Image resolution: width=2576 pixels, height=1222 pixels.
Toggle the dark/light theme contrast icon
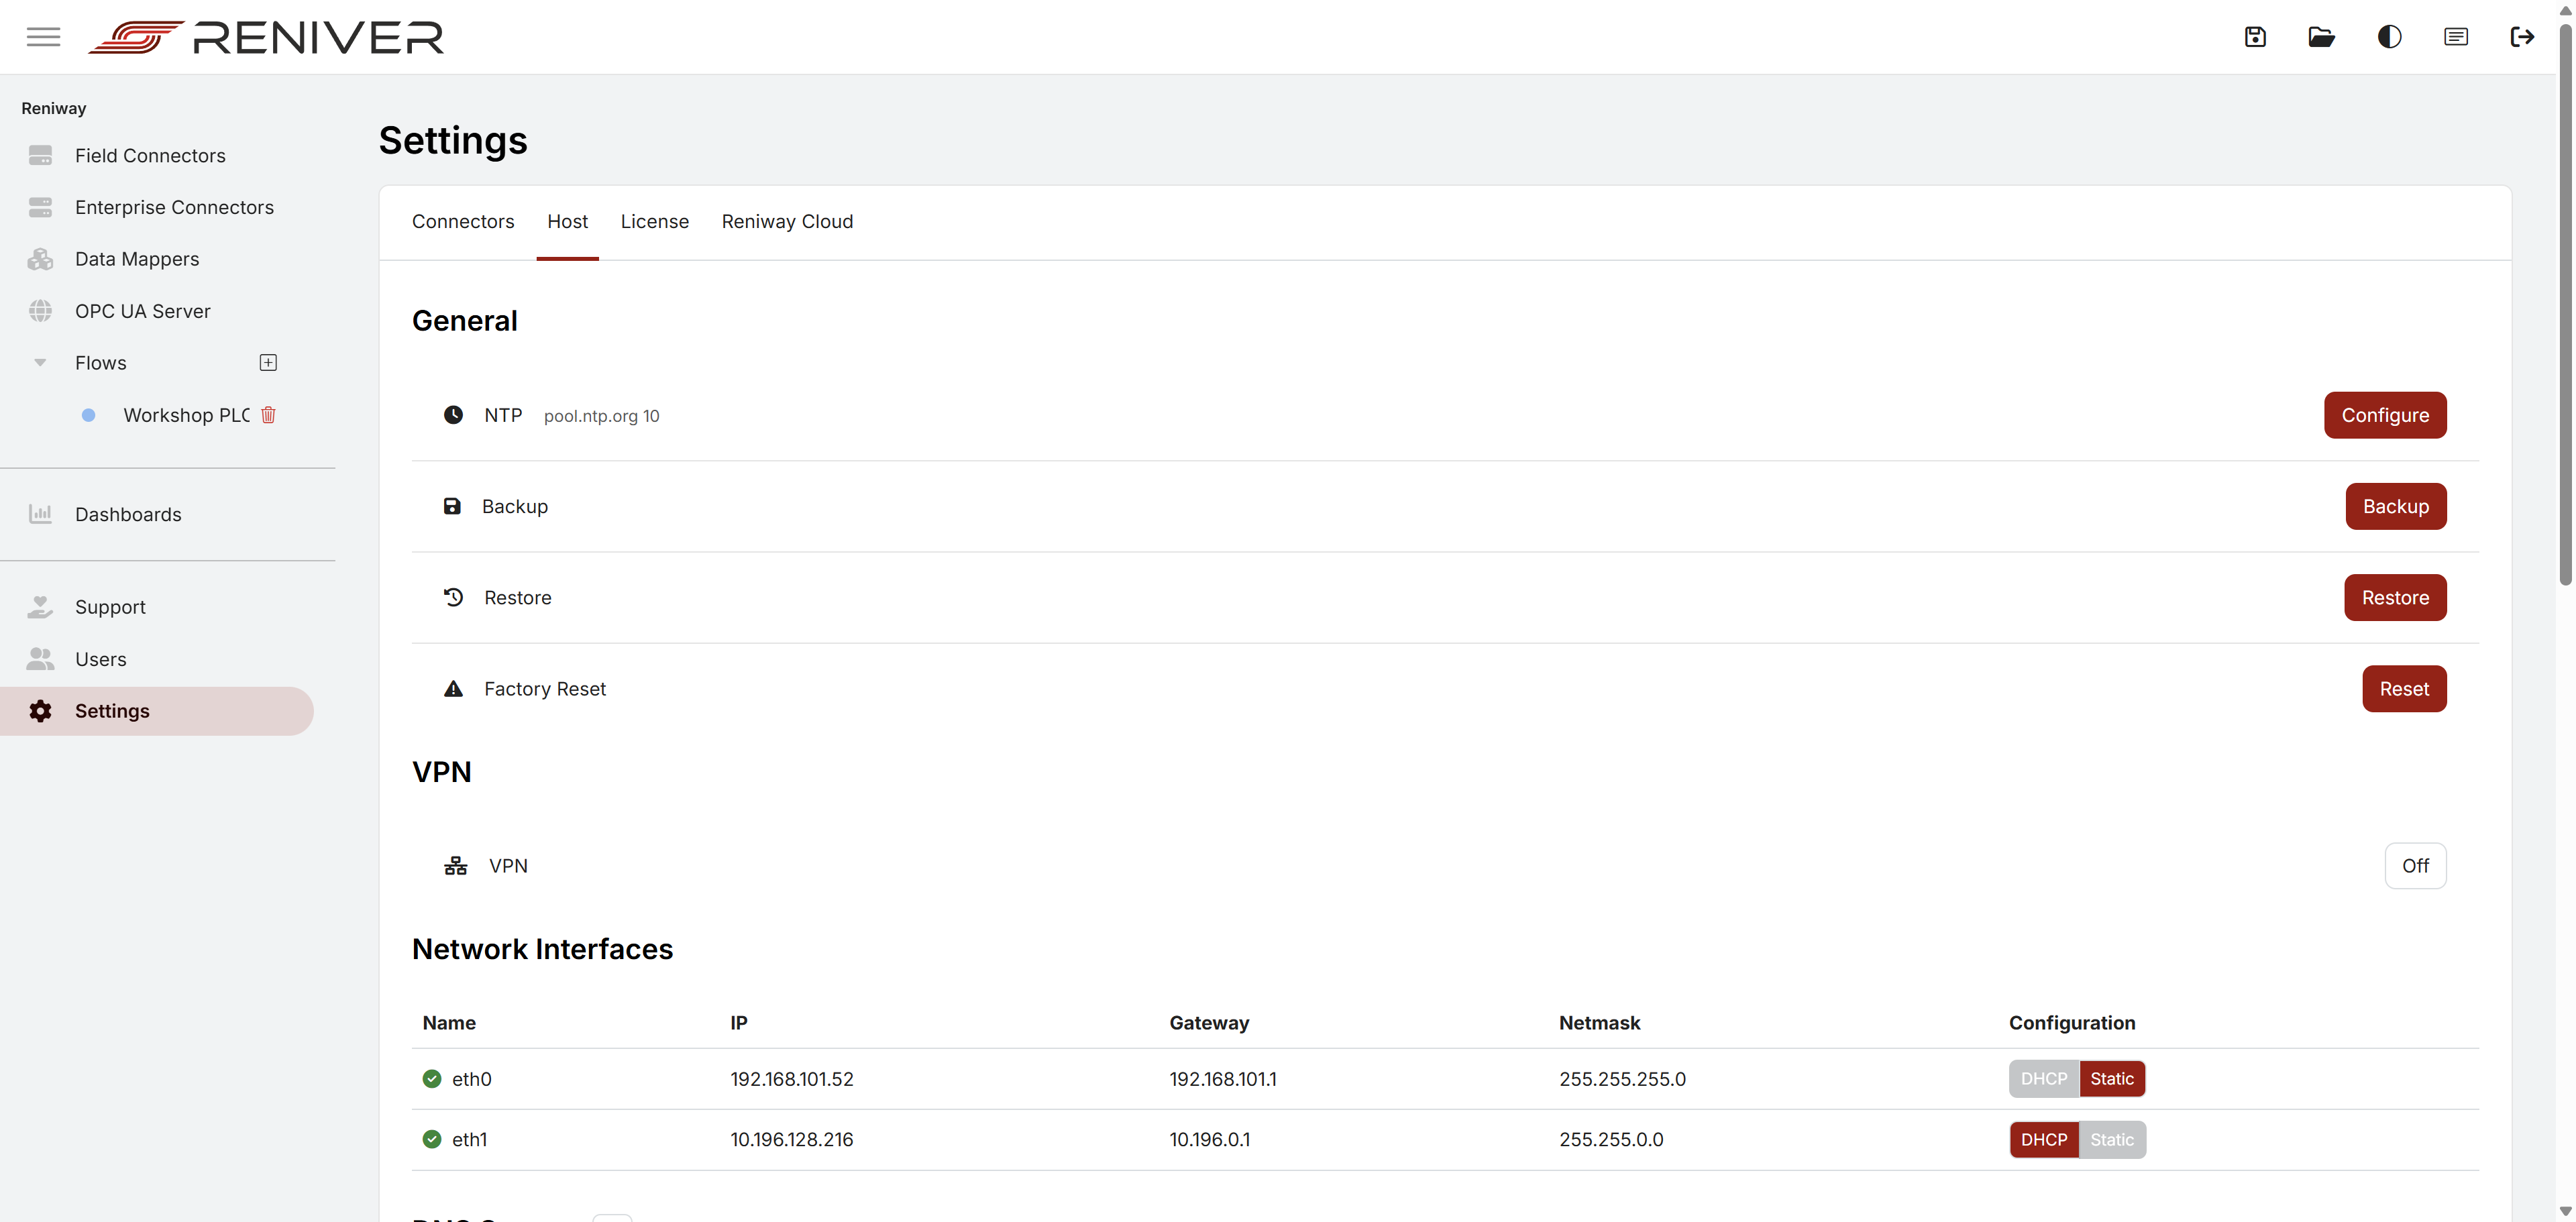coord(2390,36)
